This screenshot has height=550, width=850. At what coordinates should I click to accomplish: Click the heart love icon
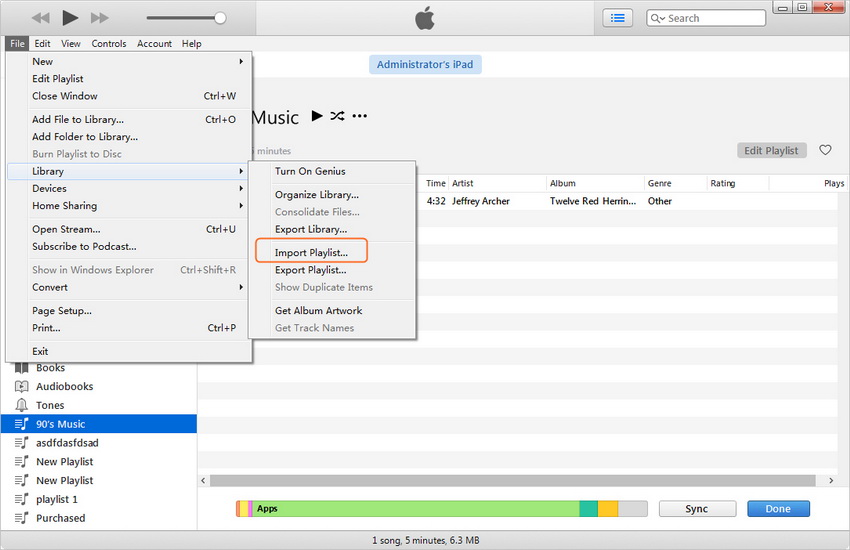point(825,150)
